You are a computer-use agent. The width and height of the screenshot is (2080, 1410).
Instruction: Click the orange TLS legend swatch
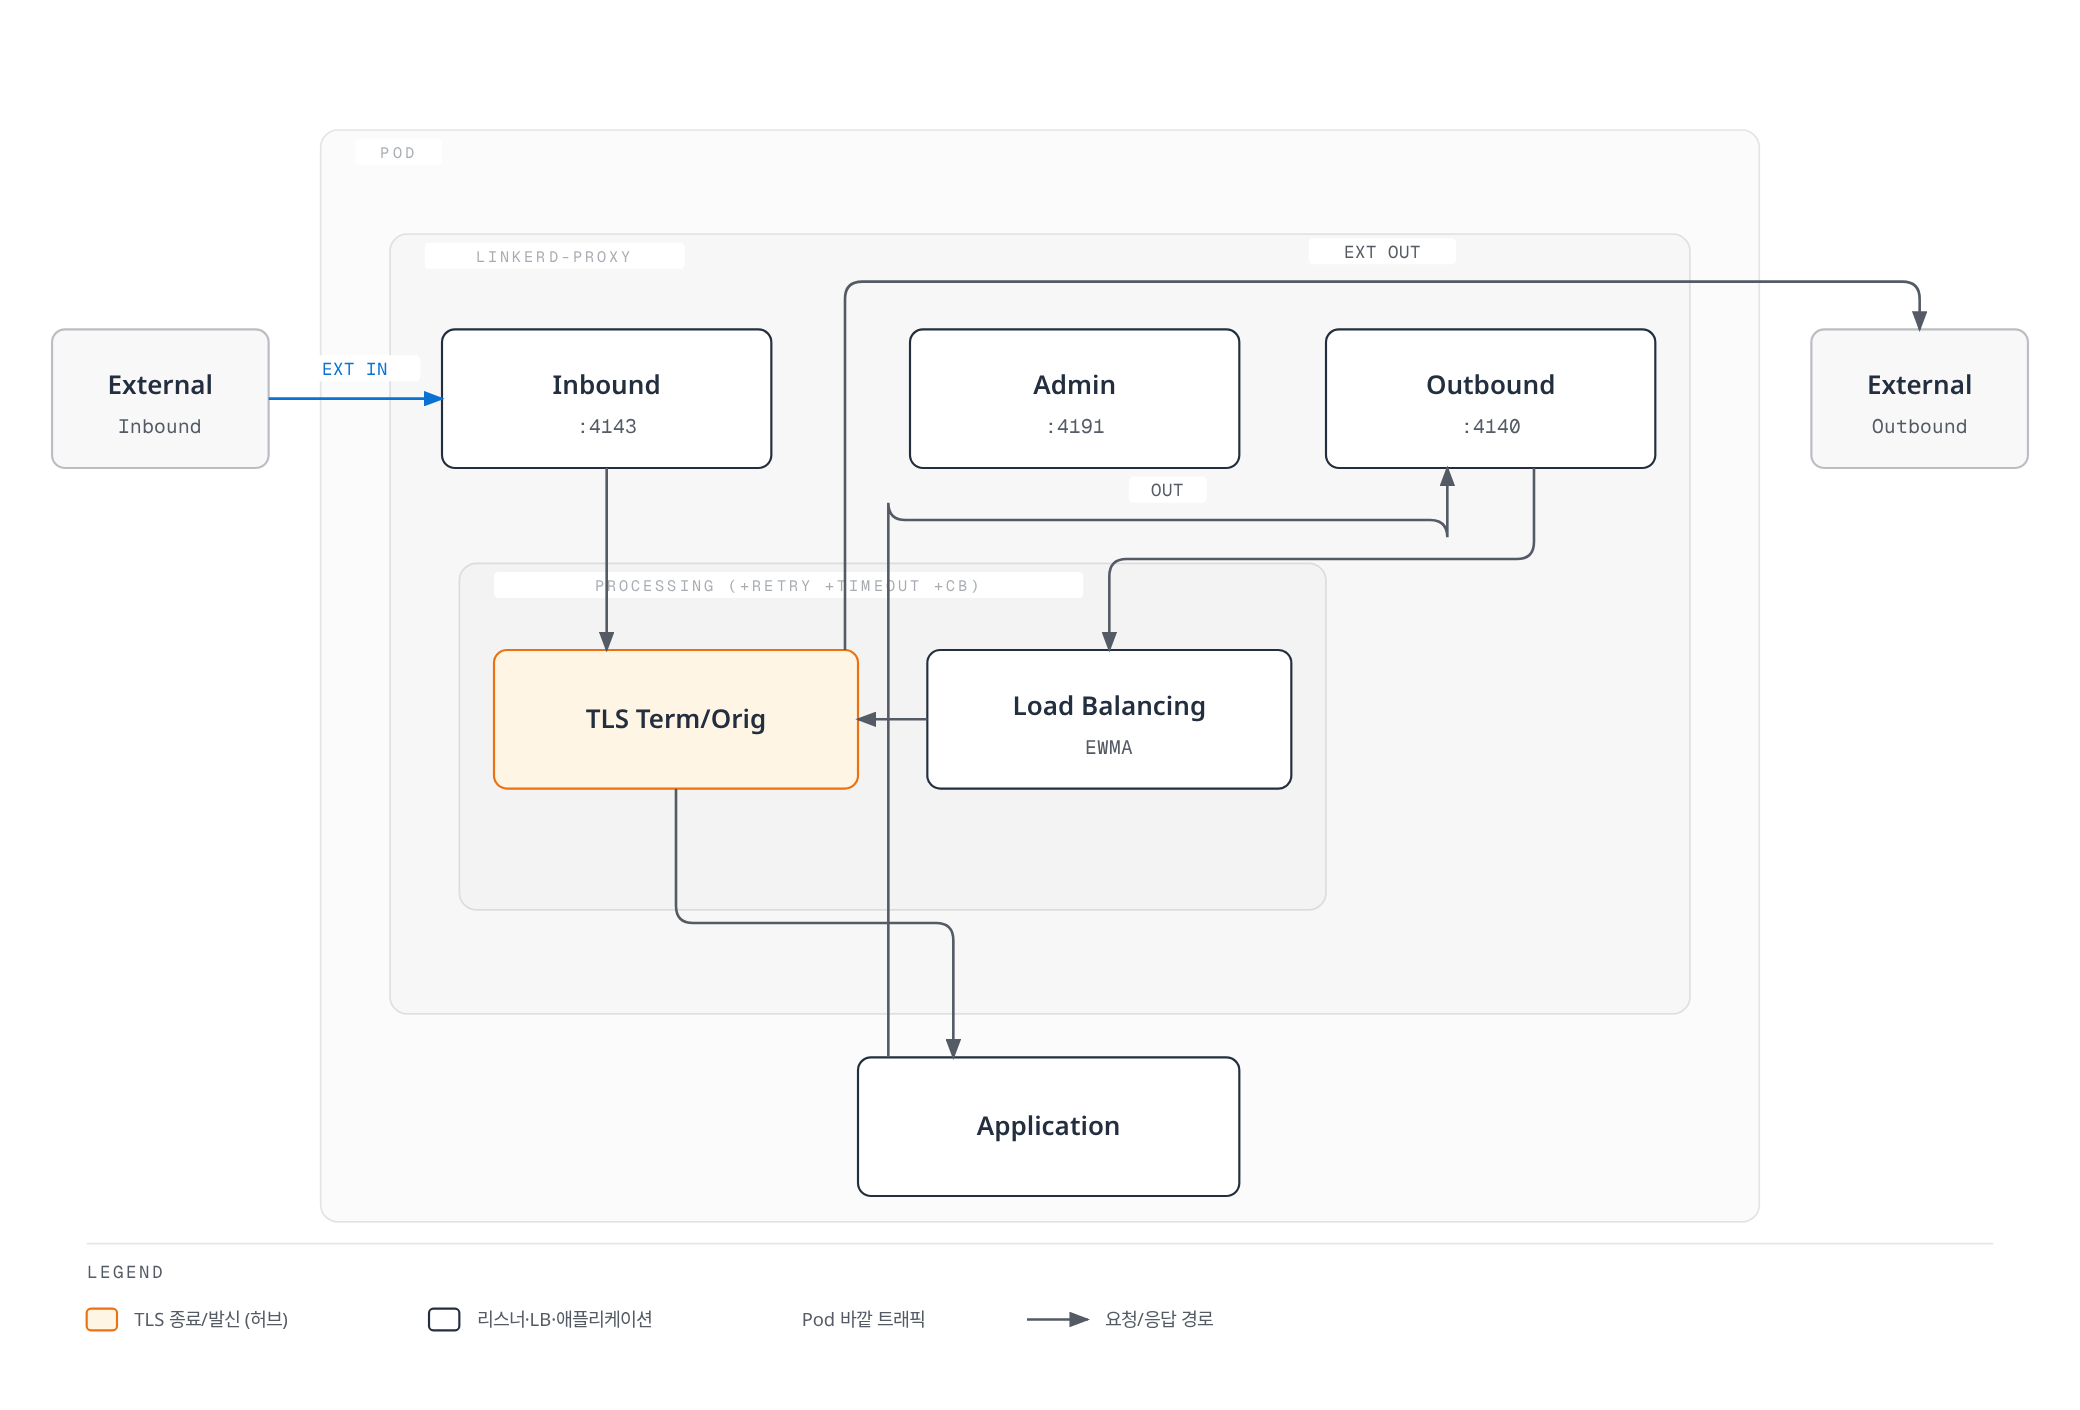tap(102, 1319)
